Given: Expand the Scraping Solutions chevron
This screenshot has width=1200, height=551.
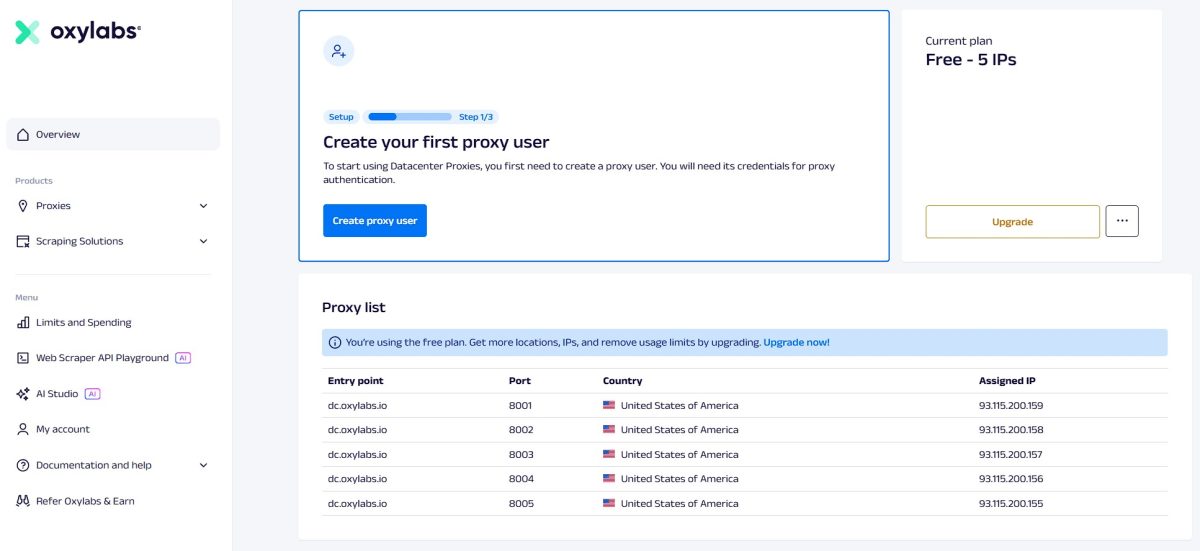Looking at the screenshot, I should [x=203, y=241].
